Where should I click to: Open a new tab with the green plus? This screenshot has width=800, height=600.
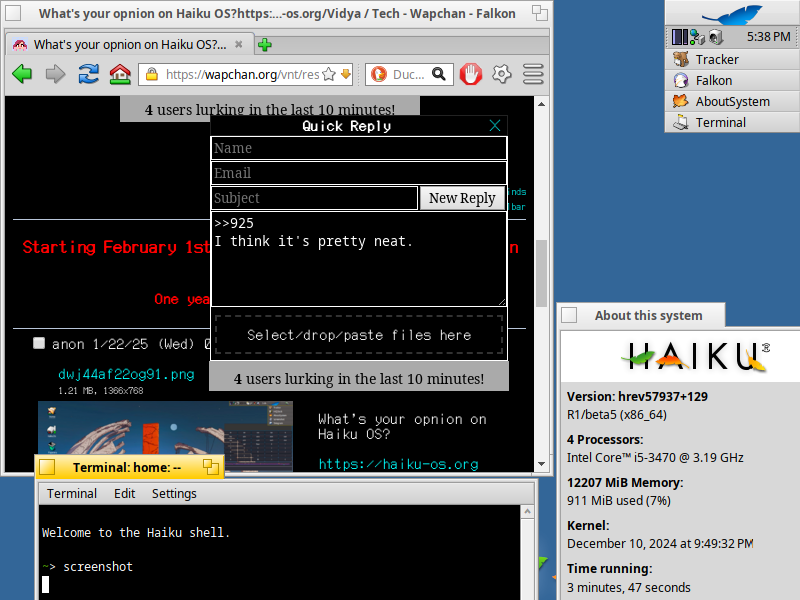click(x=265, y=45)
